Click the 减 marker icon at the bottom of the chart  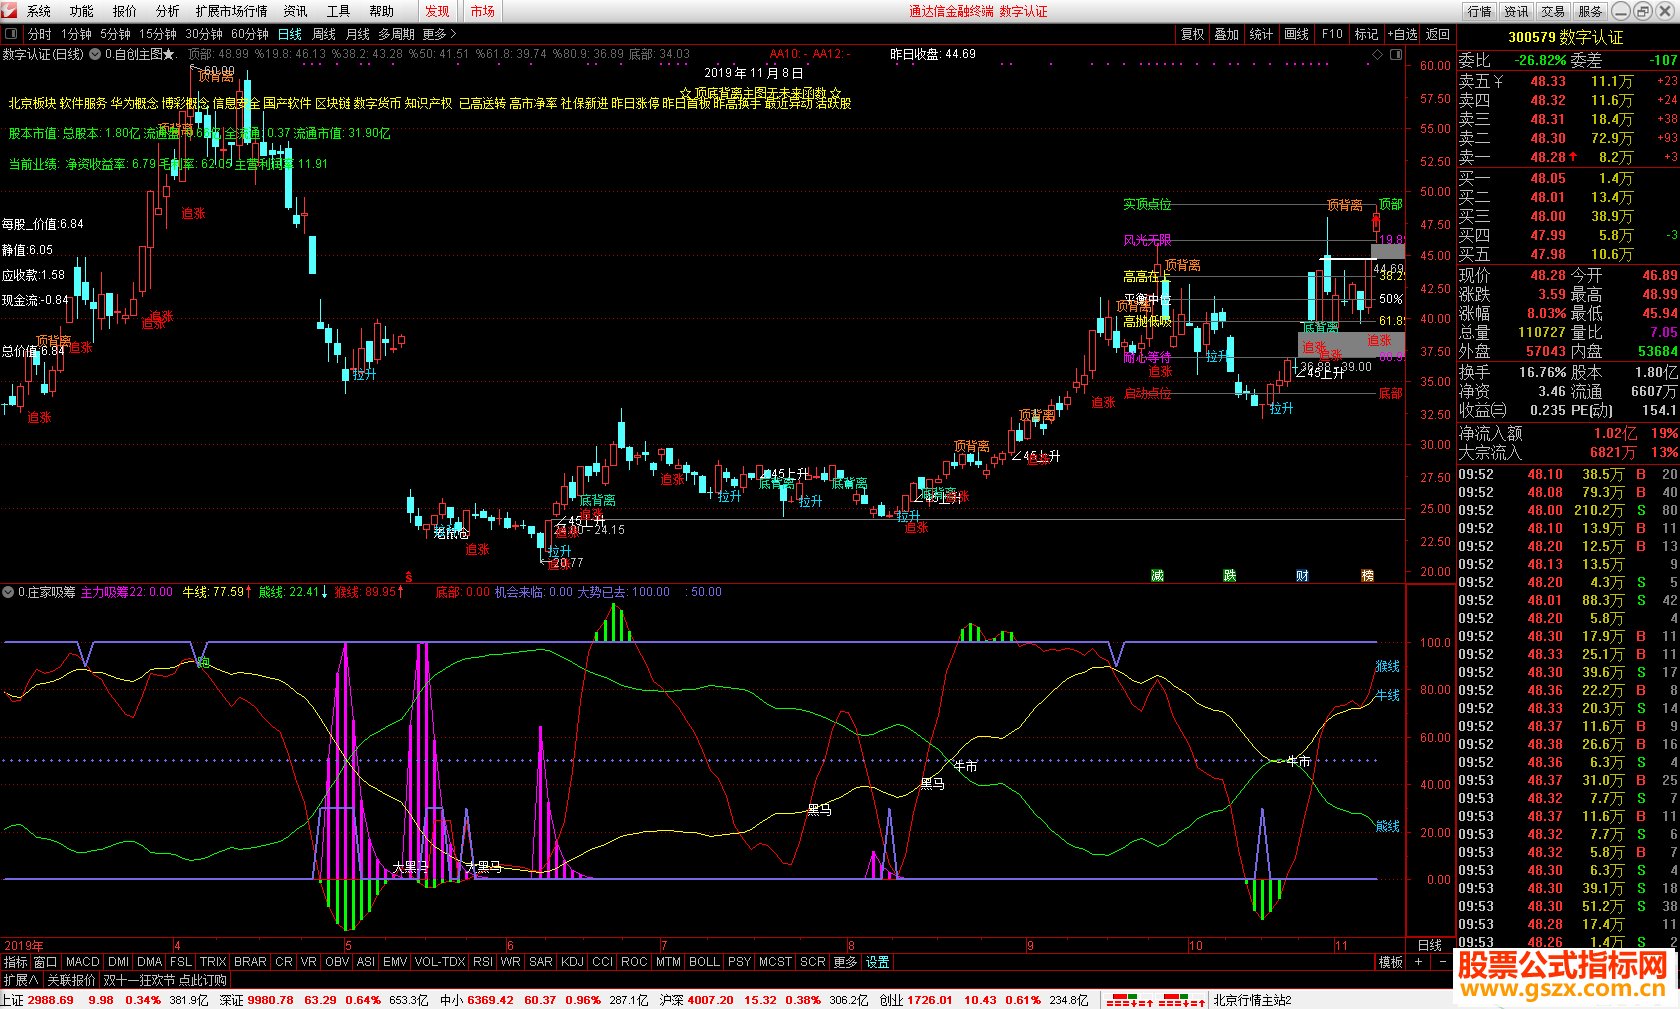point(1157,575)
